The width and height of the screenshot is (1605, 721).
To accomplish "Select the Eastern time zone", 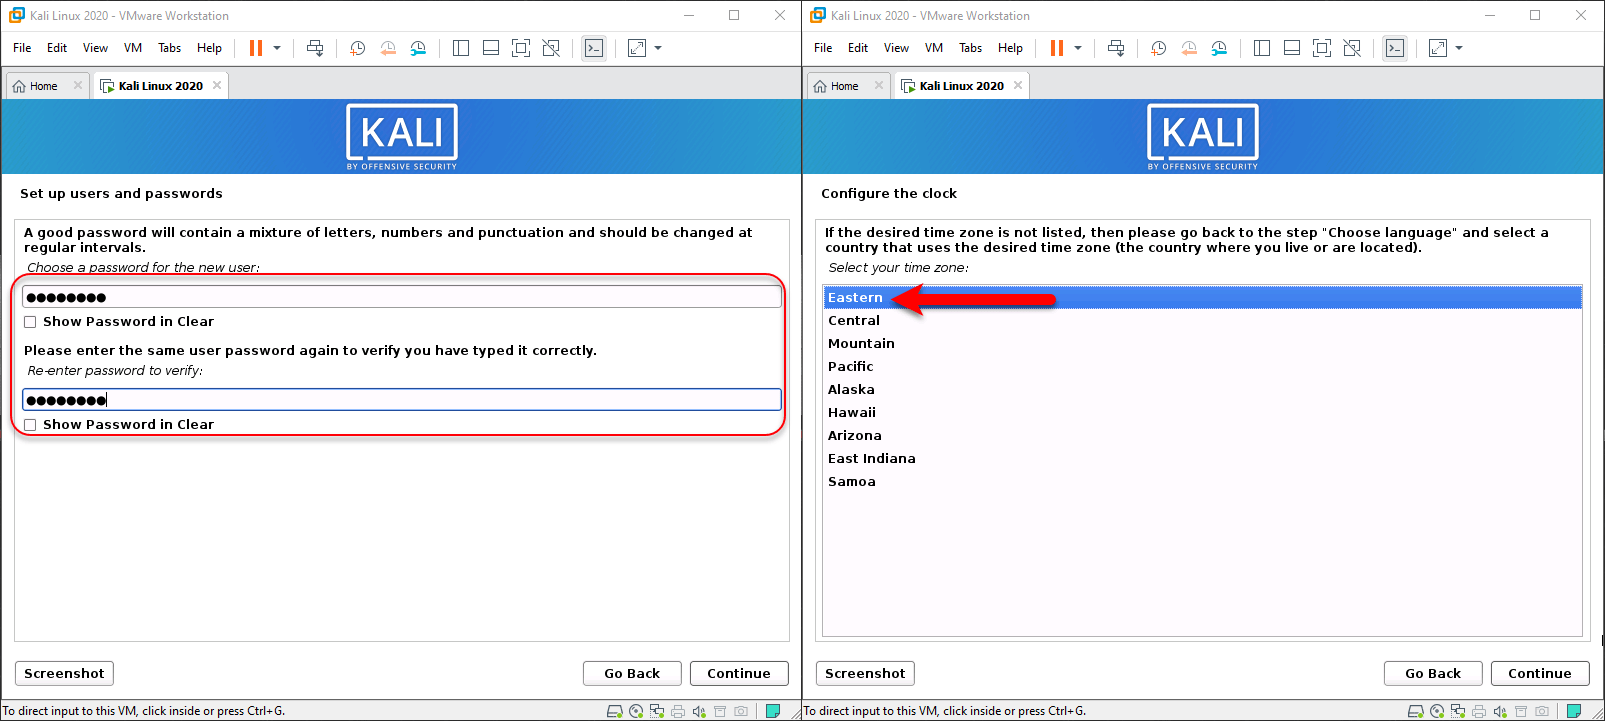I will point(1202,297).
